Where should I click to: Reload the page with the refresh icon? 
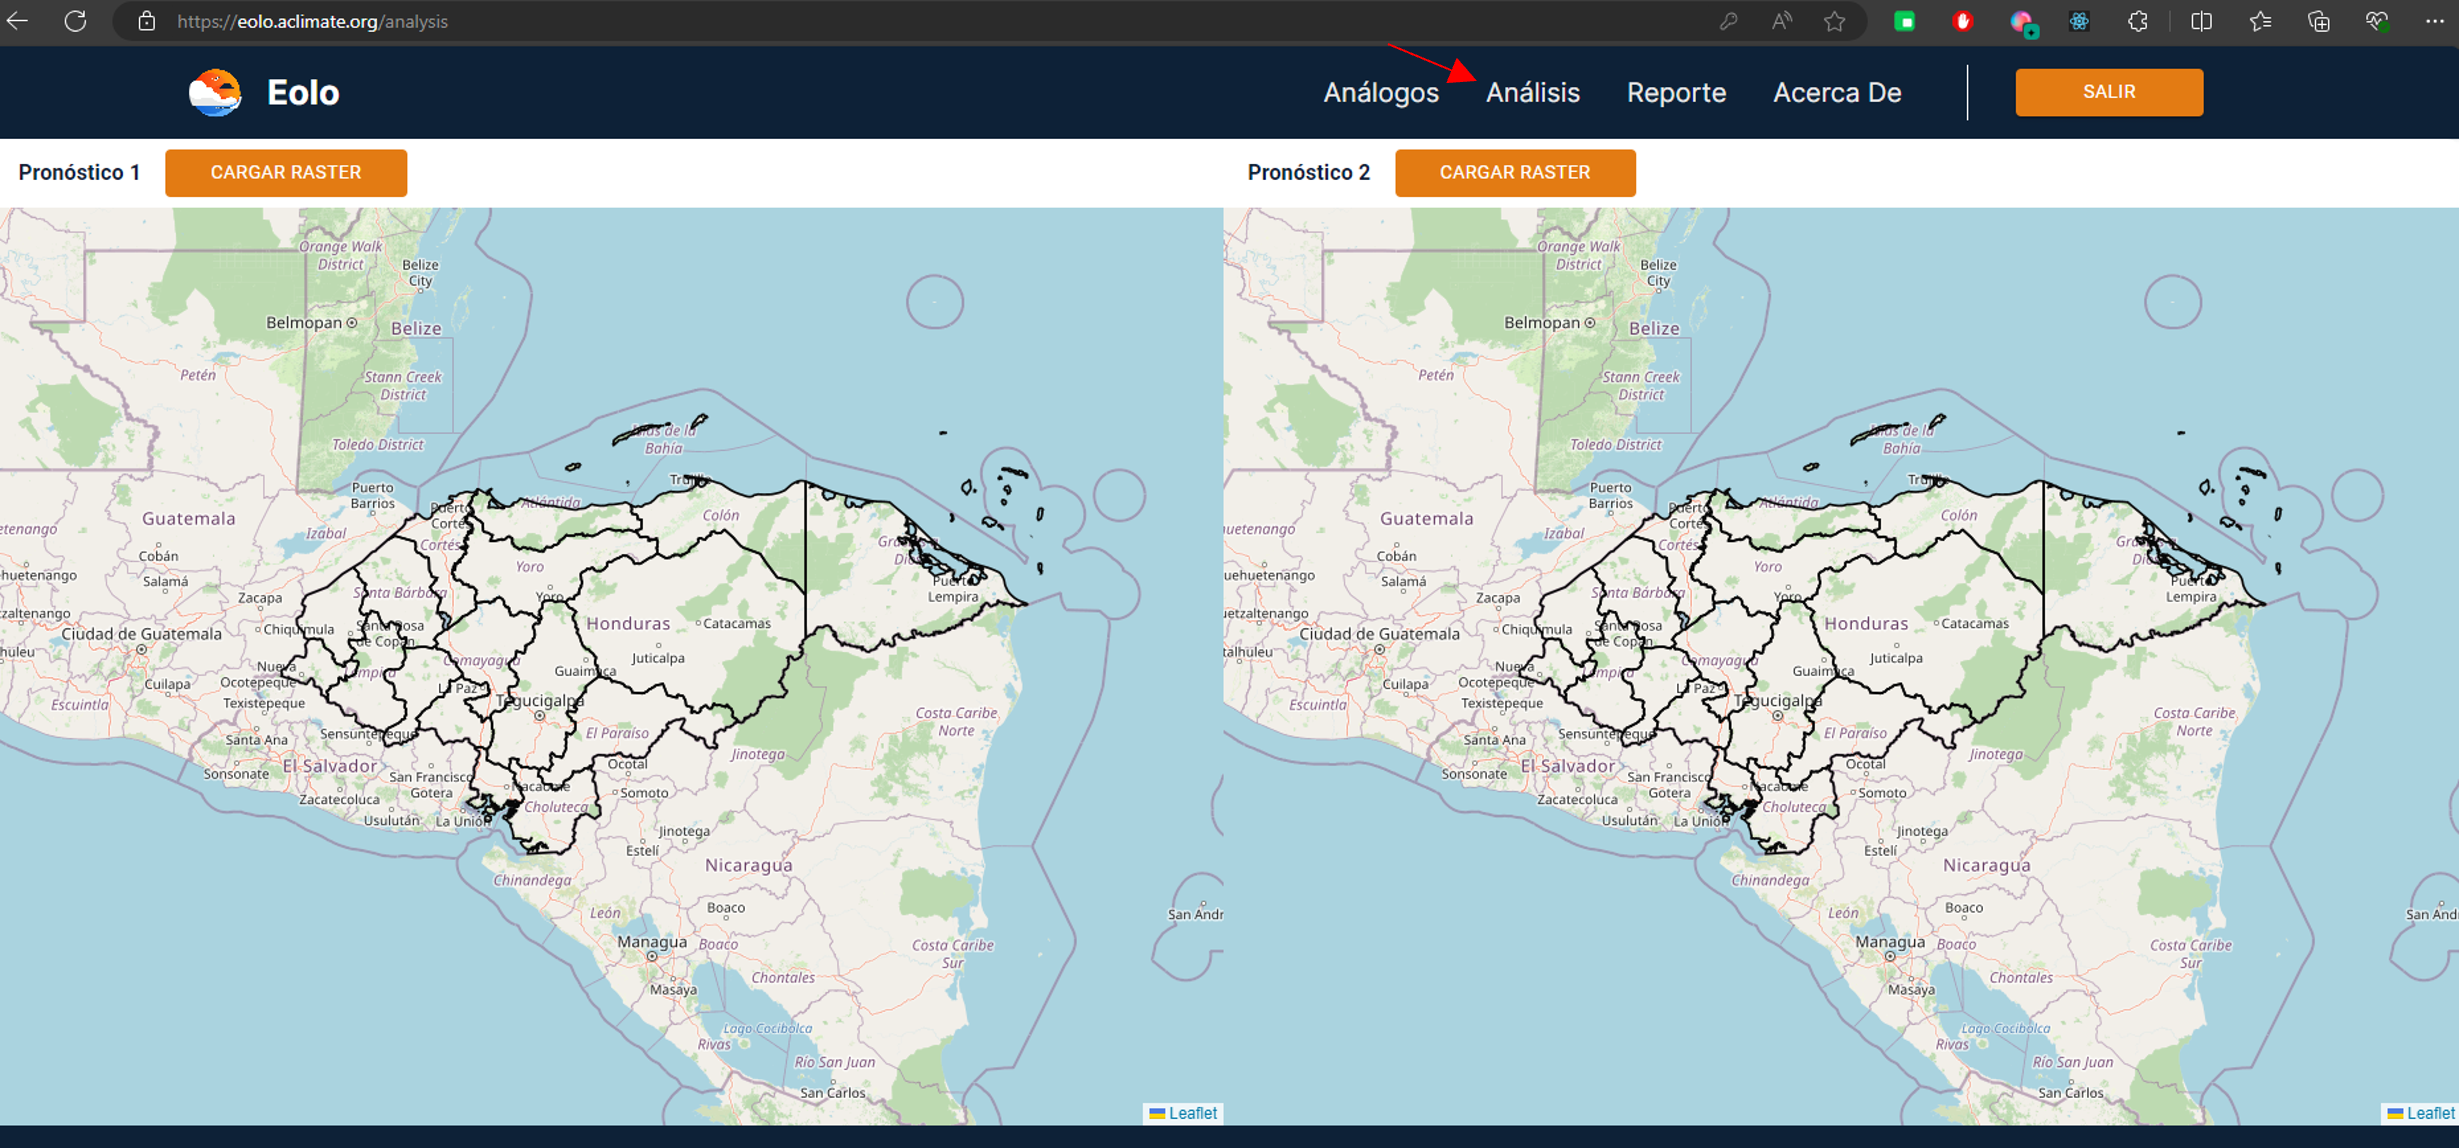tap(75, 21)
